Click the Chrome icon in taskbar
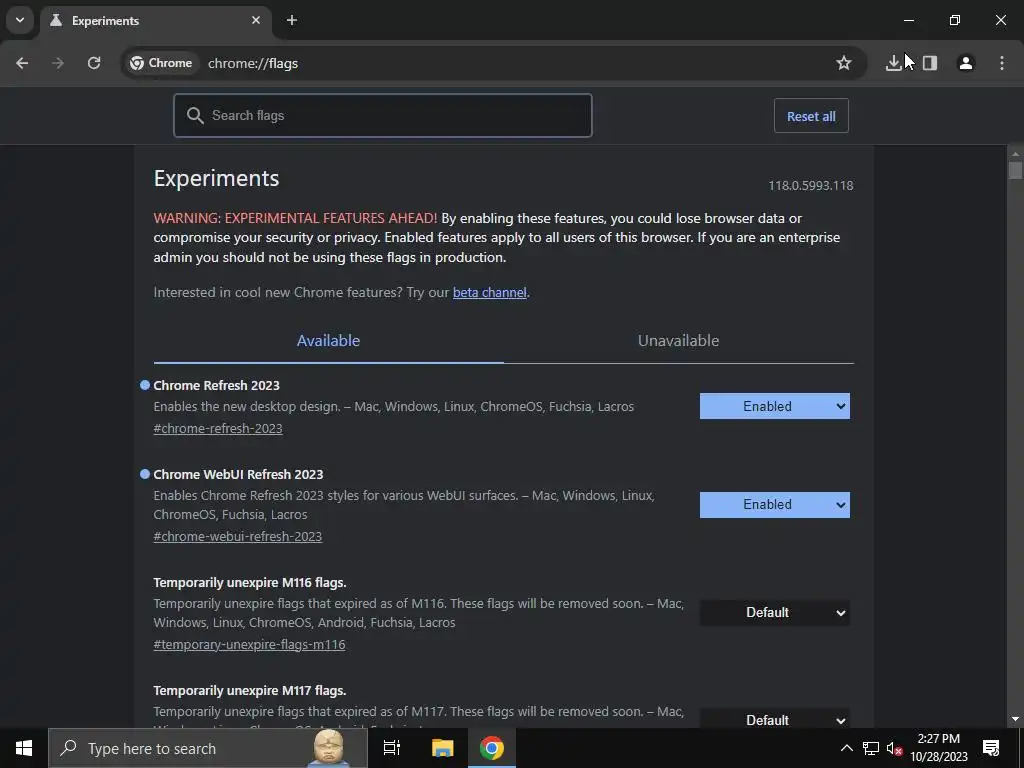The width and height of the screenshot is (1024, 768). pyautogui.click(x=492, y=748)
